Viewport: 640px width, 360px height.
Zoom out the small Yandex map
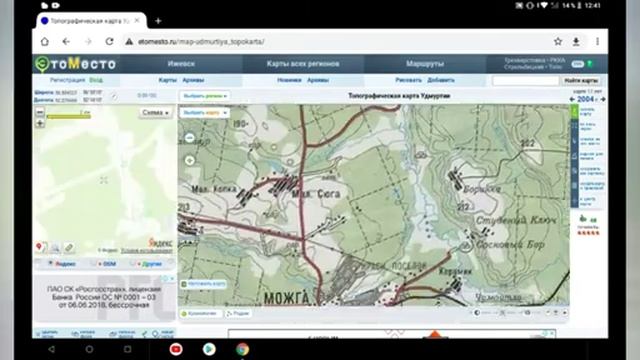[x=40, y=112]
